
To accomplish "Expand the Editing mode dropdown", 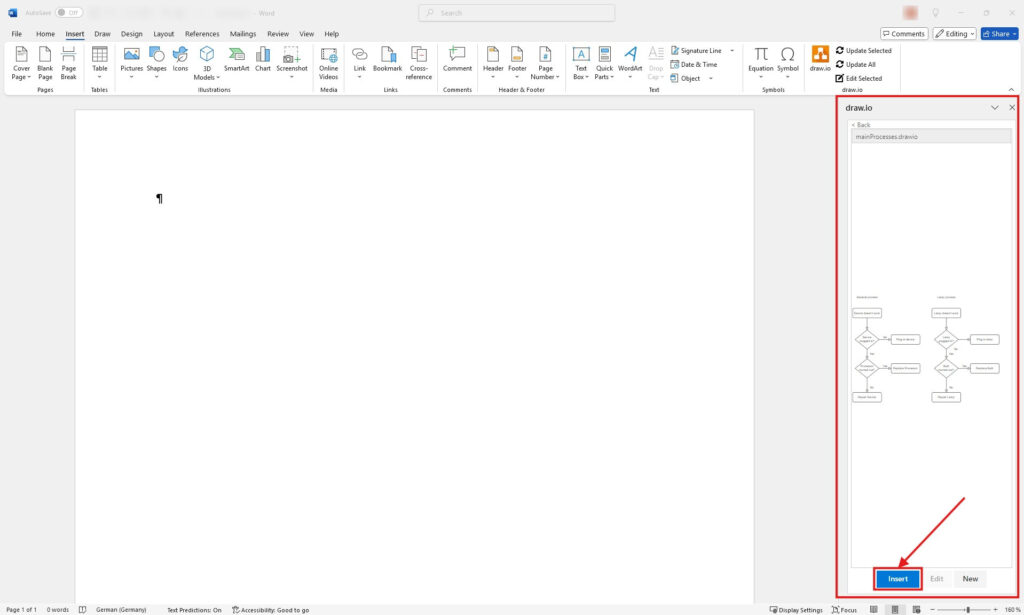I will [954, 33].
